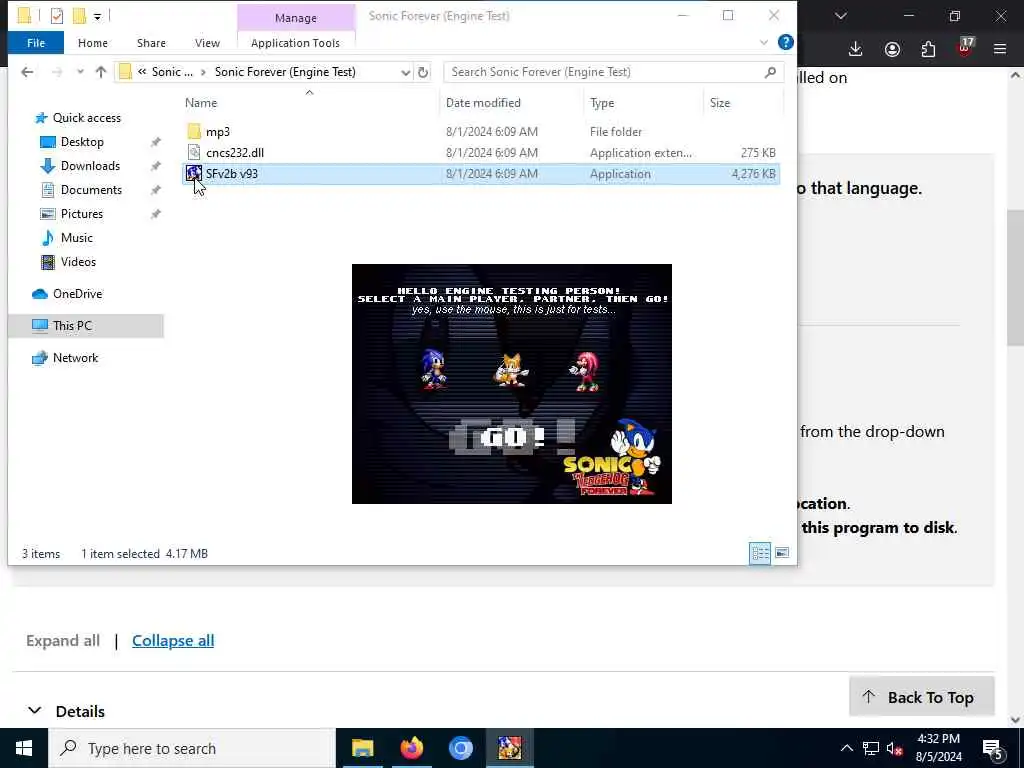This screenshot has height=768, width=1024.
Task: Open Chrome from the taskbar
Action: (x=460, y=748)
